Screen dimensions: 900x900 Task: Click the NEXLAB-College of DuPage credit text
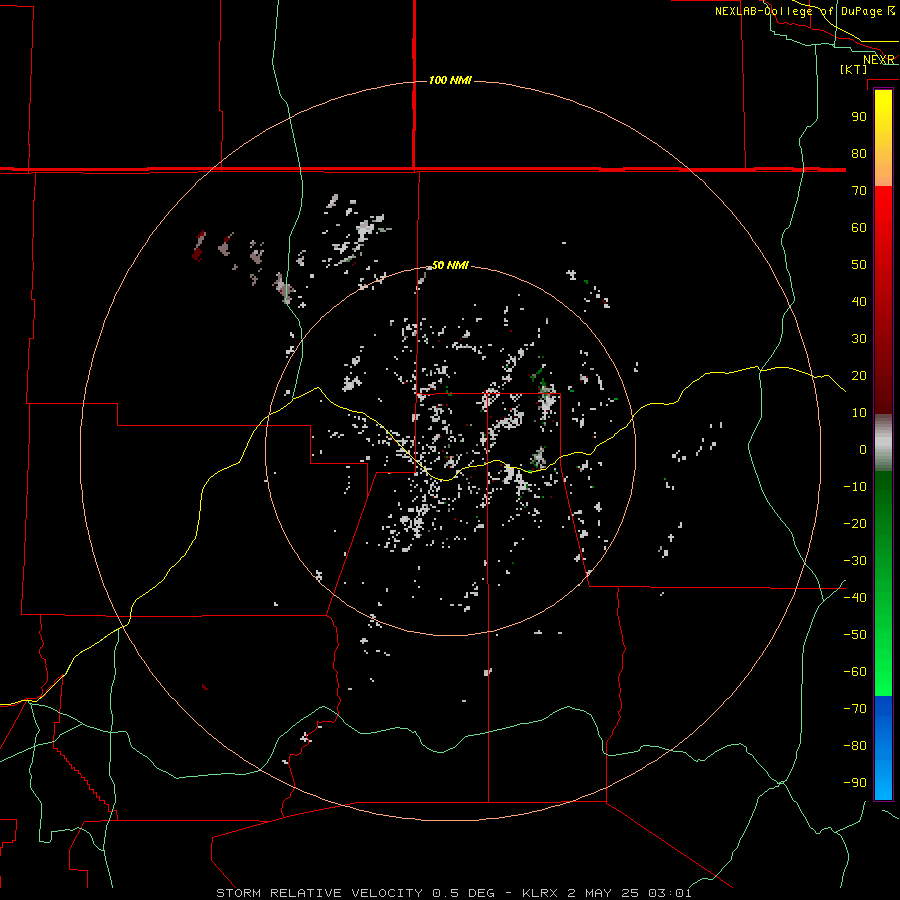[805, 11]
